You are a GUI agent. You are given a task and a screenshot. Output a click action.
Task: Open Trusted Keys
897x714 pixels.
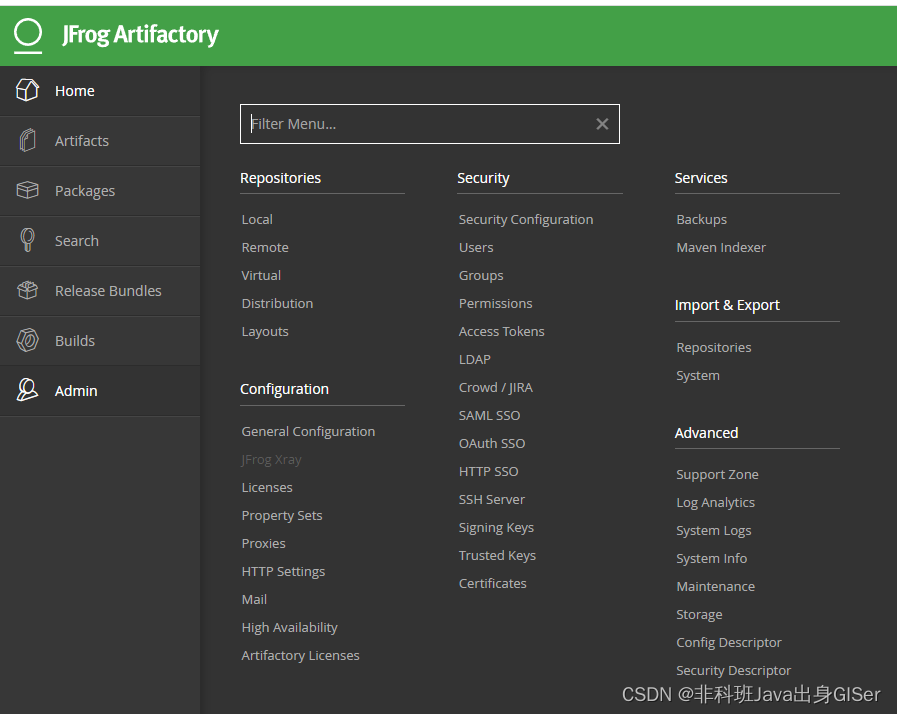497,556
